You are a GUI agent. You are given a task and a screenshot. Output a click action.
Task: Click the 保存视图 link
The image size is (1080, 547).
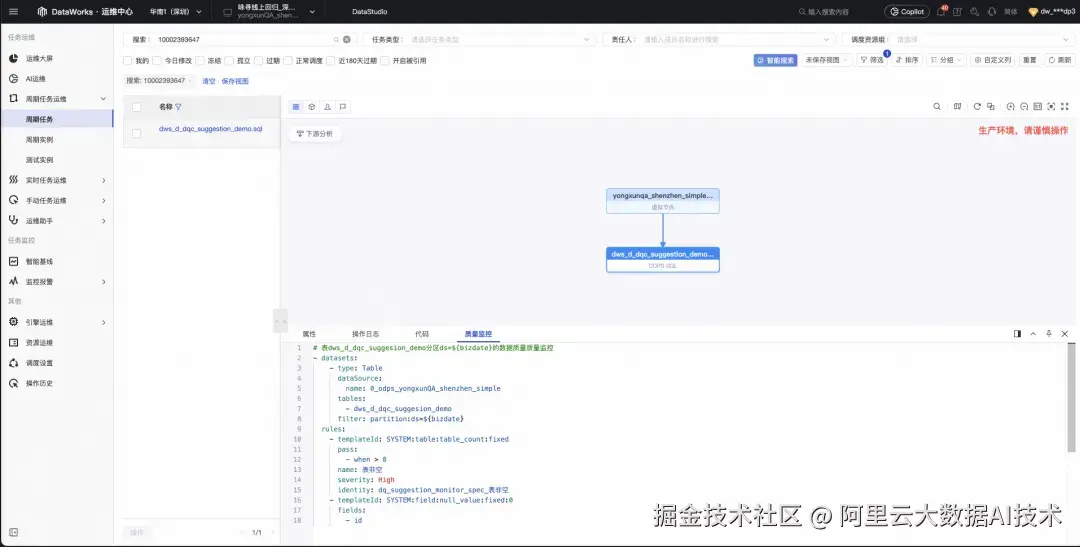click(235, 81)
